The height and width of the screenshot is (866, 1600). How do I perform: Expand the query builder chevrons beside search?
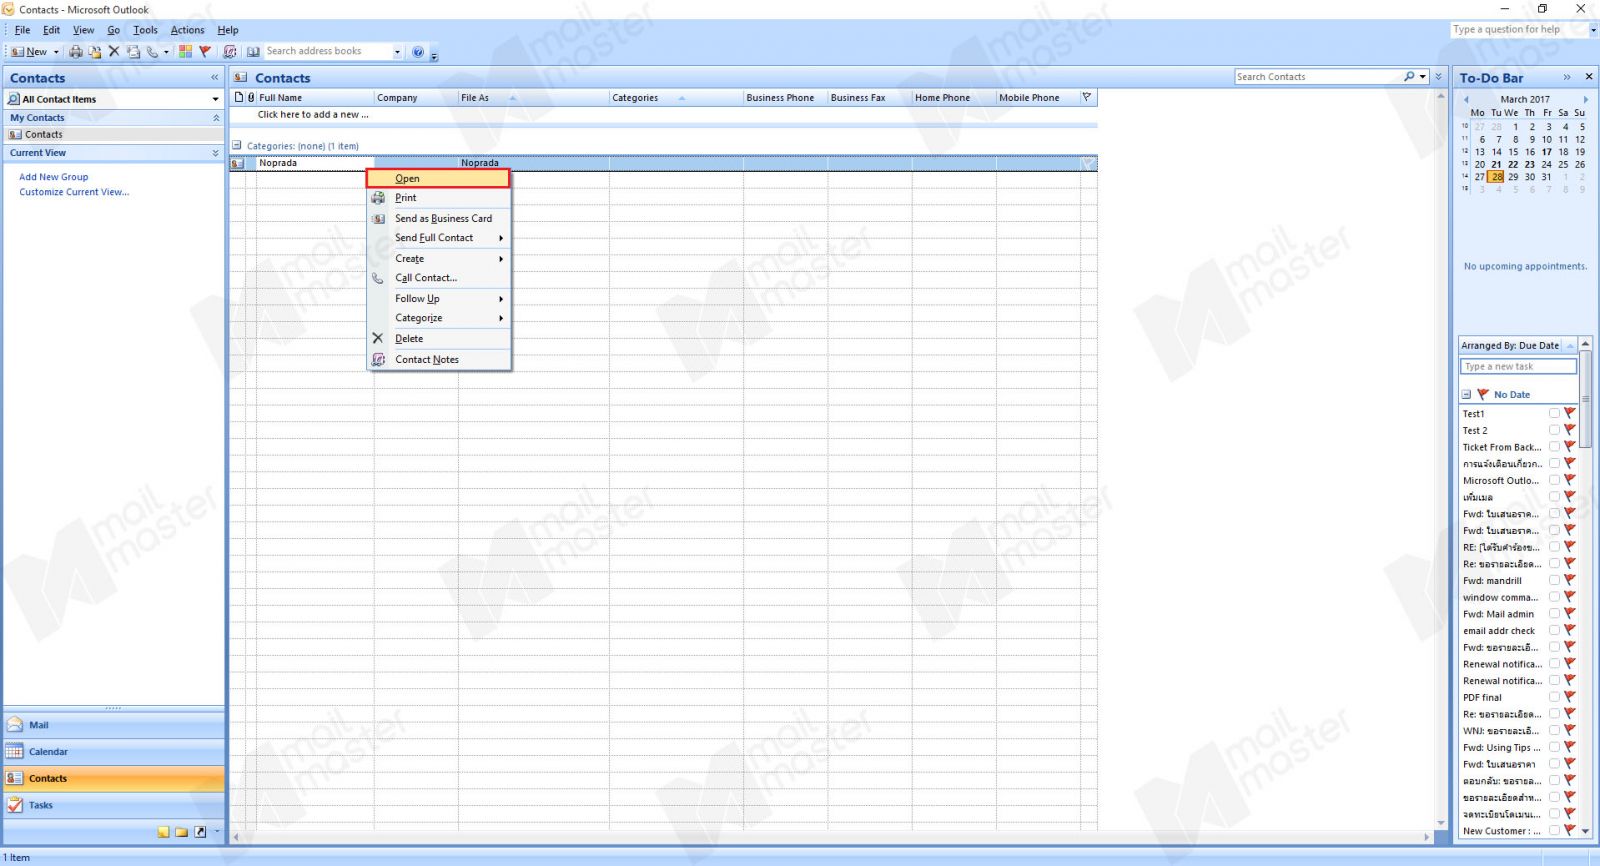point(1439,76)
